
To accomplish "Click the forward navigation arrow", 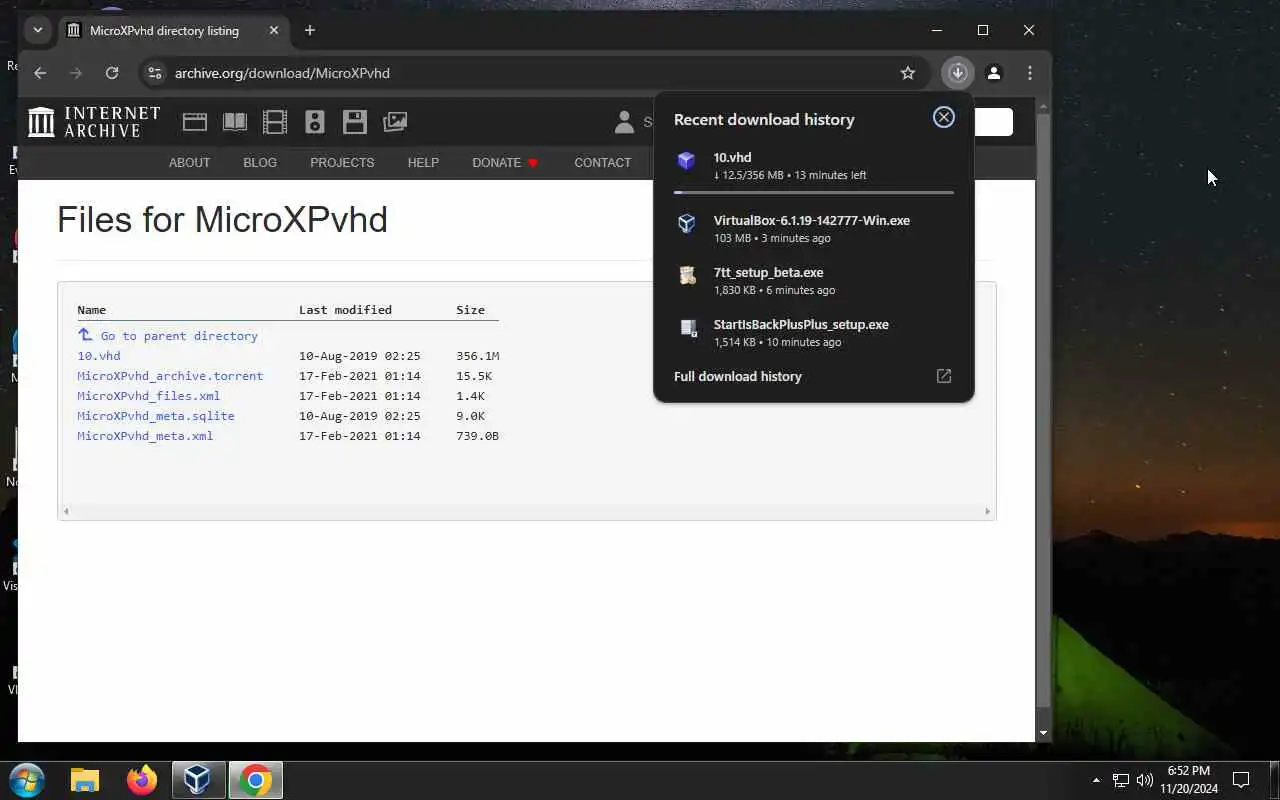I will 76,73.
